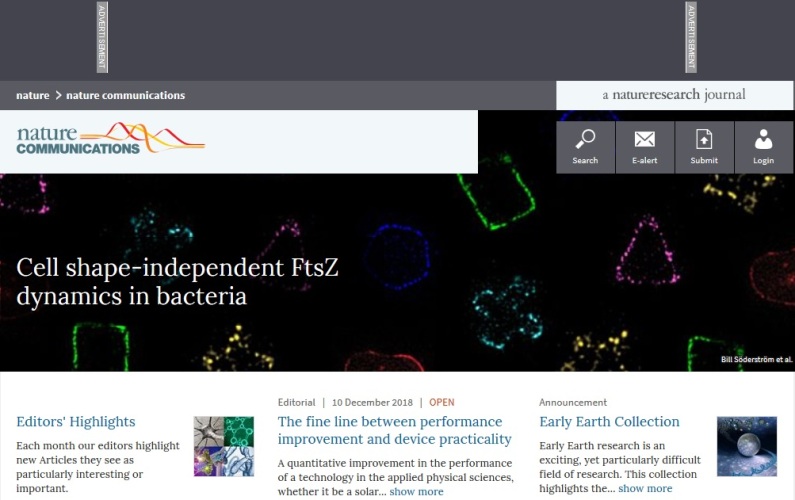The height and width of the screenshot is (500, 795).
Task: Open Editors' Highlights thumbnail image
Action: point(226,446)
